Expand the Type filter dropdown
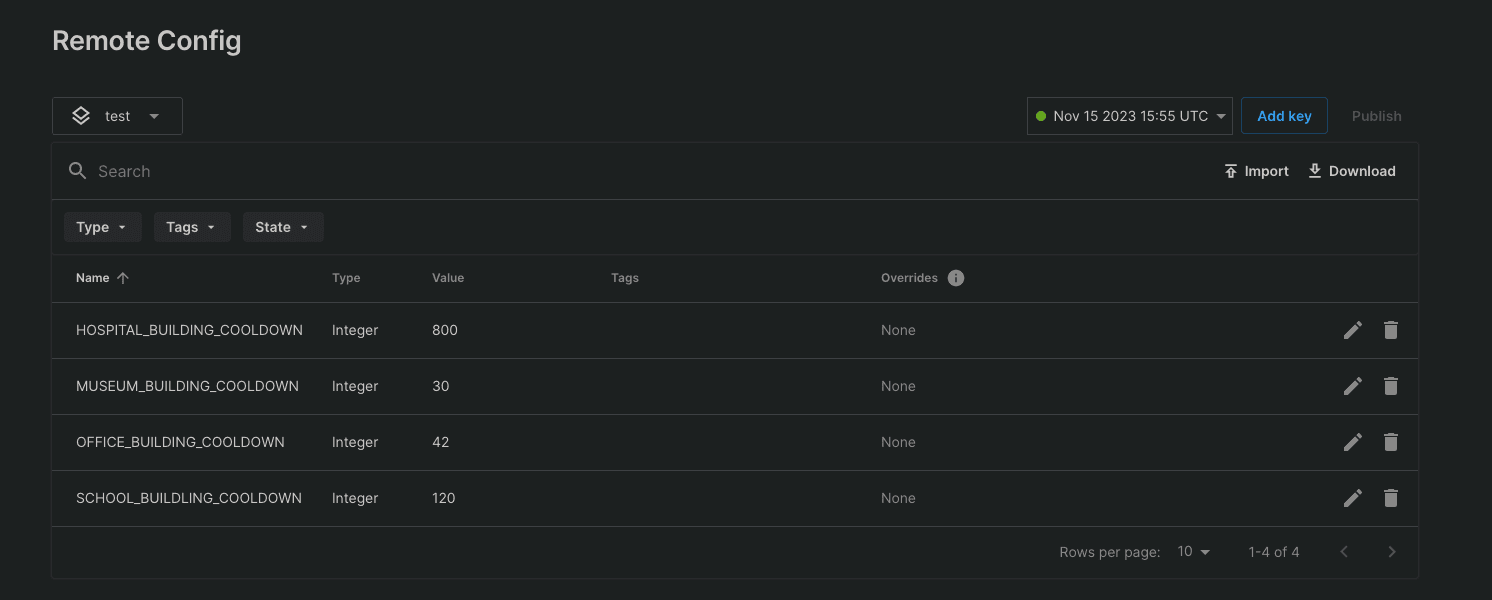Viewport: 1492px width, 600px height. pyautogui.click(x=102, y=227)
